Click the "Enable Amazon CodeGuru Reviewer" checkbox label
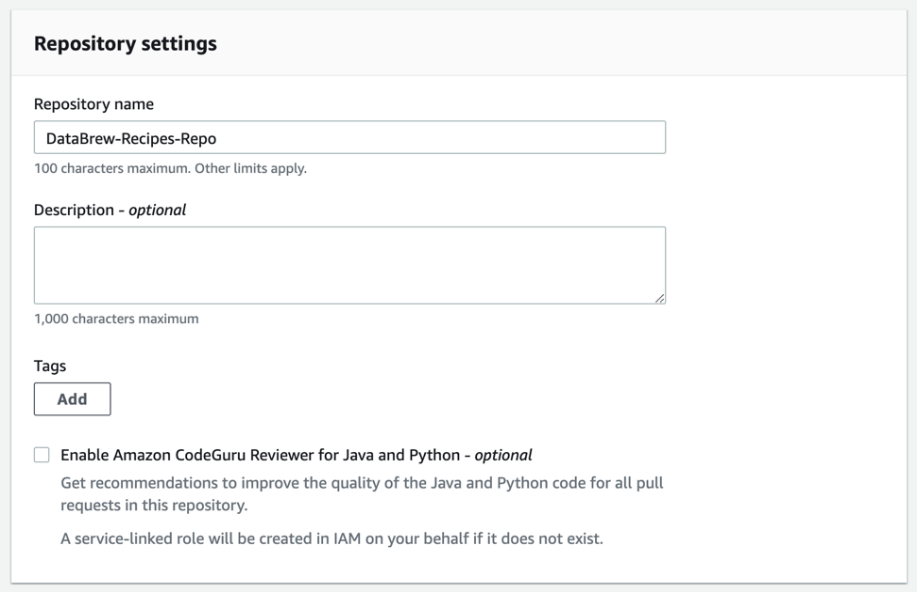 click(x=265, y=455)
